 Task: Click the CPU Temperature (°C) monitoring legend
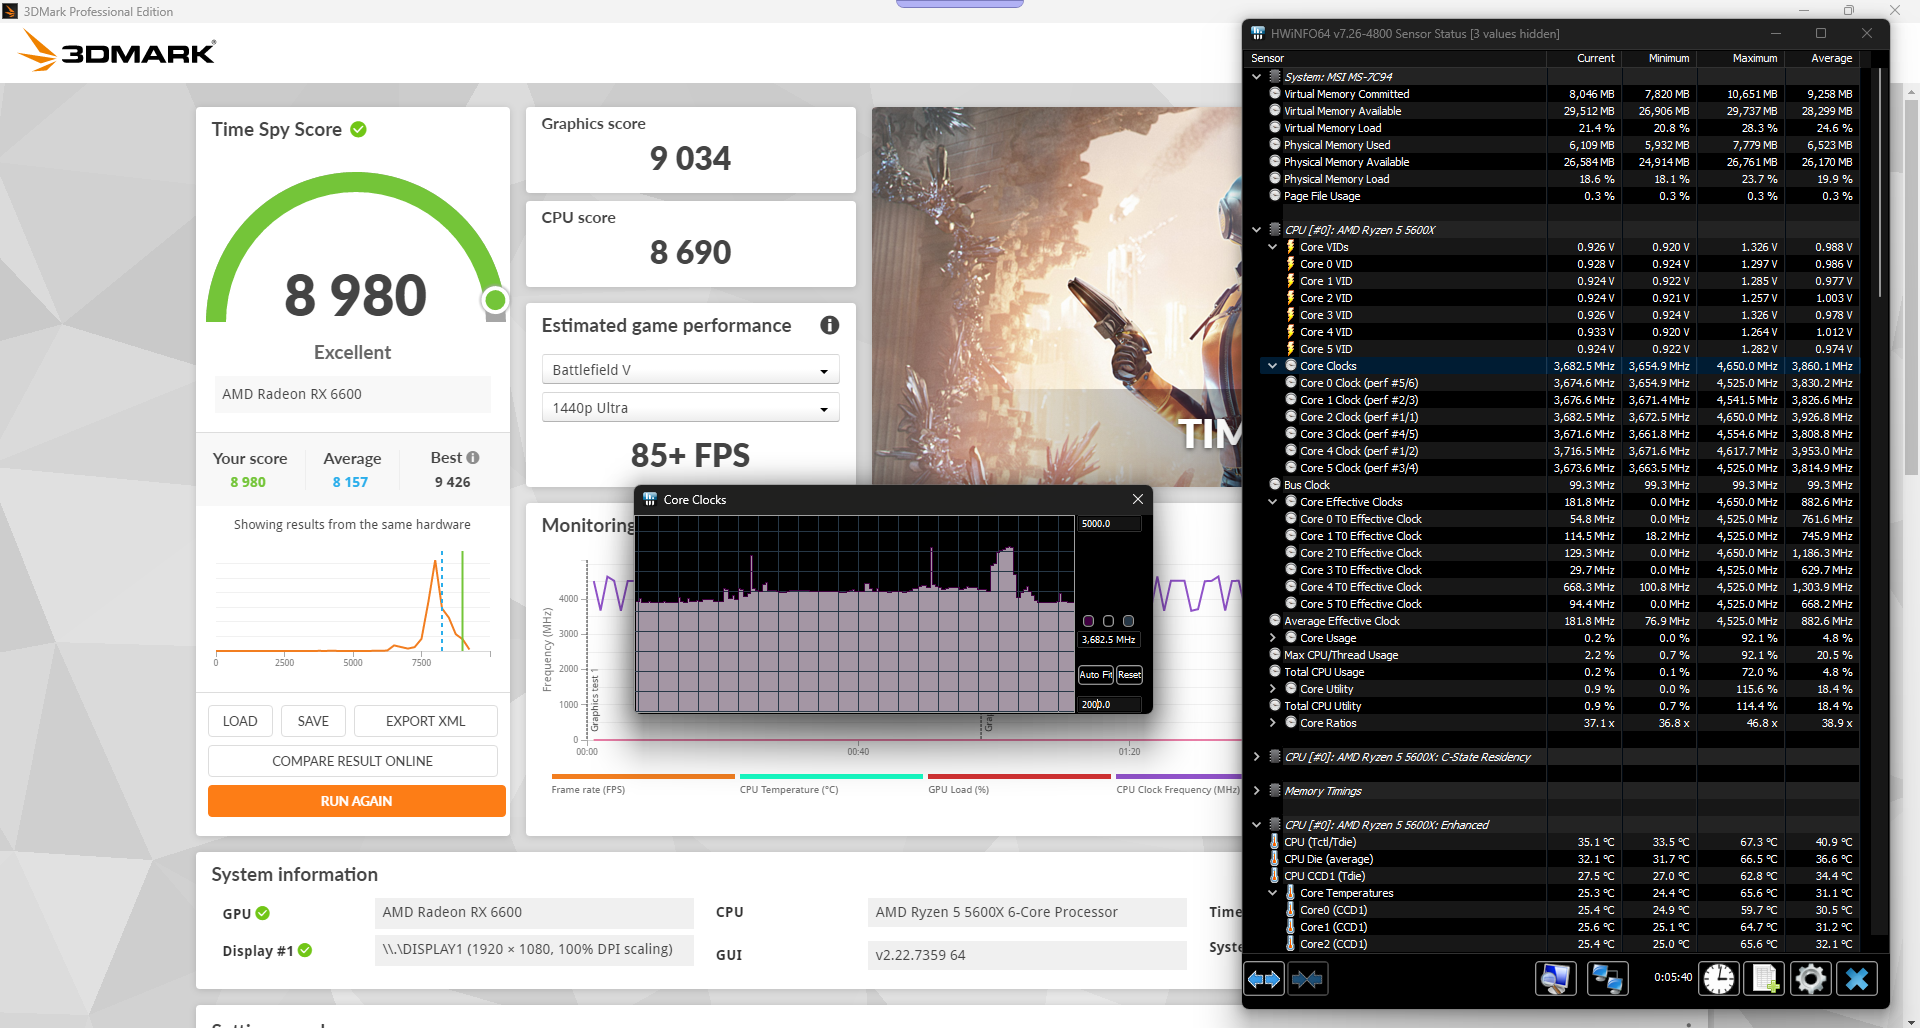pos(789,790)
